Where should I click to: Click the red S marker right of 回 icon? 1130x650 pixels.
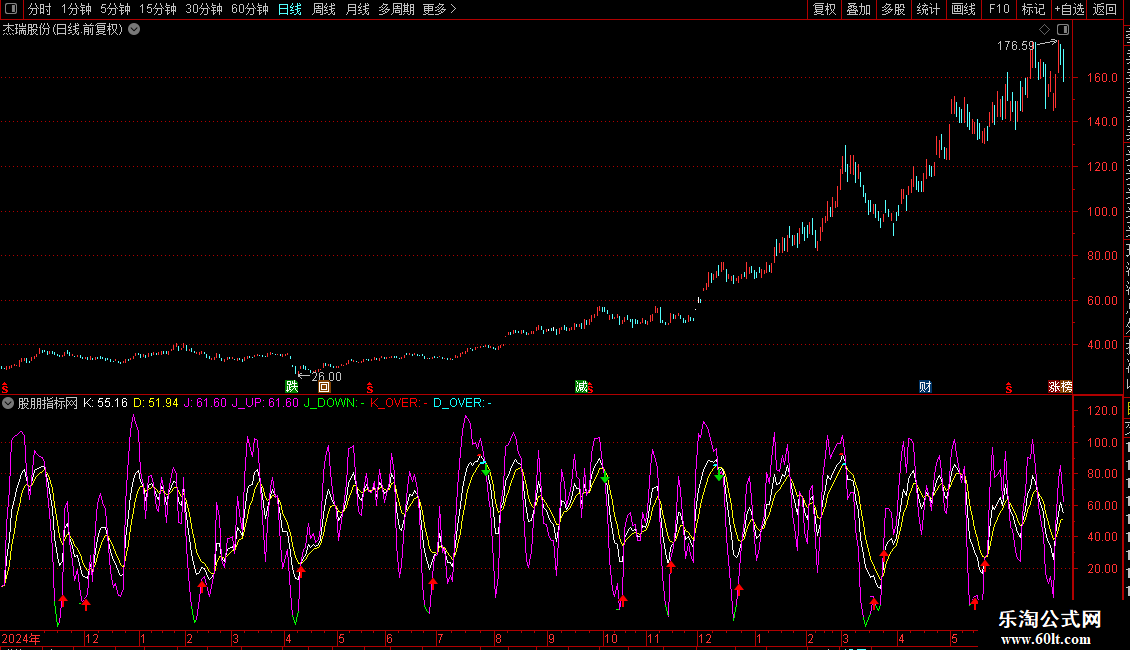pos(370,388)
